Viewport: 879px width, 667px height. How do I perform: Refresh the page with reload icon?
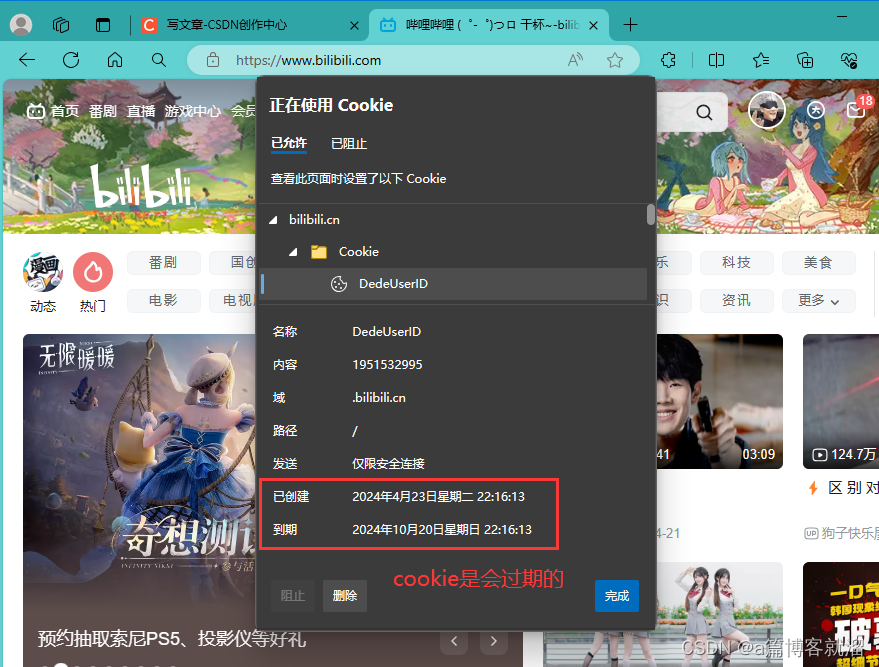(x=71, y=60)
